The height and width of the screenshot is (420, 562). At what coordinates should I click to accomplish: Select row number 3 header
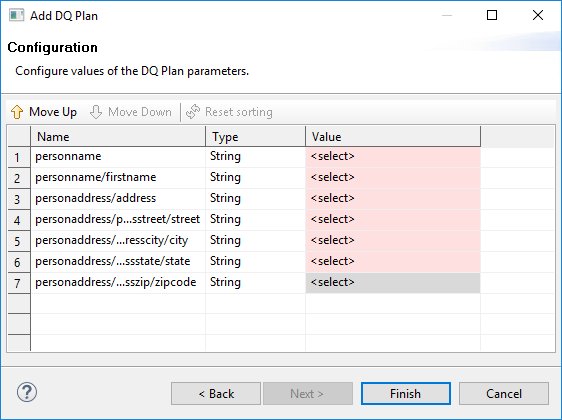click(19, 199)
